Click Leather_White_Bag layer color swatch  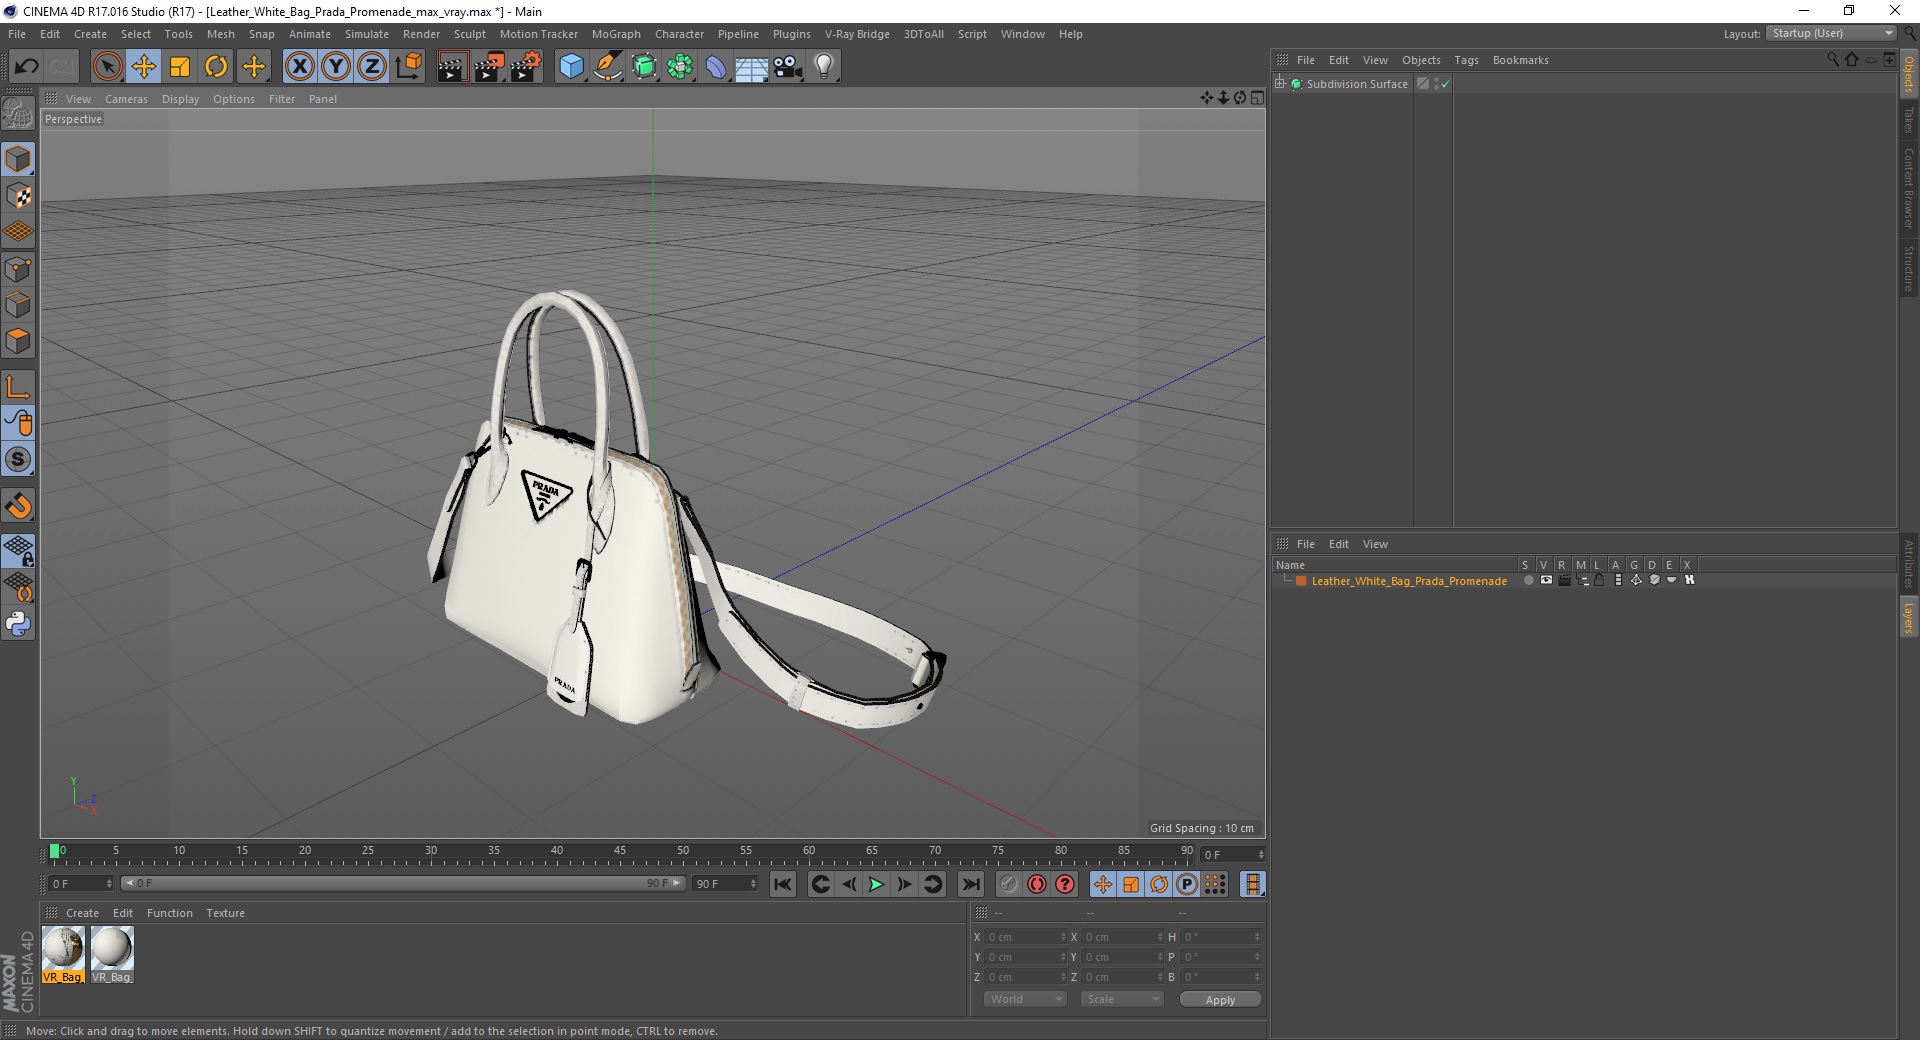pyautogui.click(x=1301, y=581)
